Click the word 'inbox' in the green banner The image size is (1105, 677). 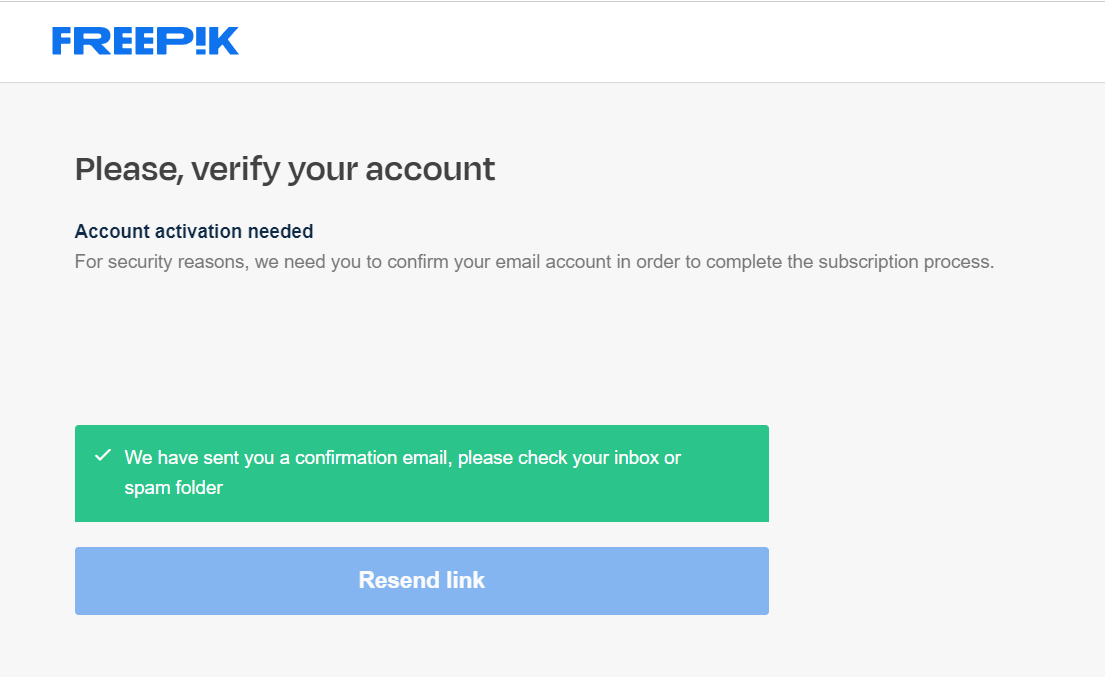click(635, 458)
